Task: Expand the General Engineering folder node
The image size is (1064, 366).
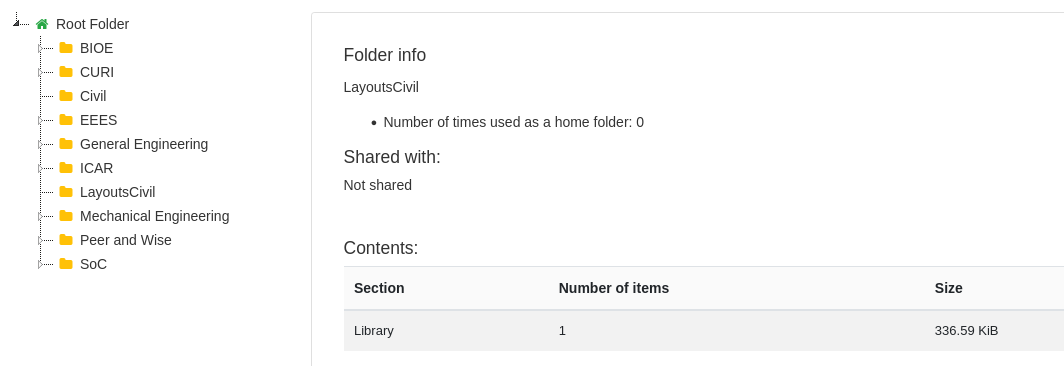Action: [x=40, y=144]
